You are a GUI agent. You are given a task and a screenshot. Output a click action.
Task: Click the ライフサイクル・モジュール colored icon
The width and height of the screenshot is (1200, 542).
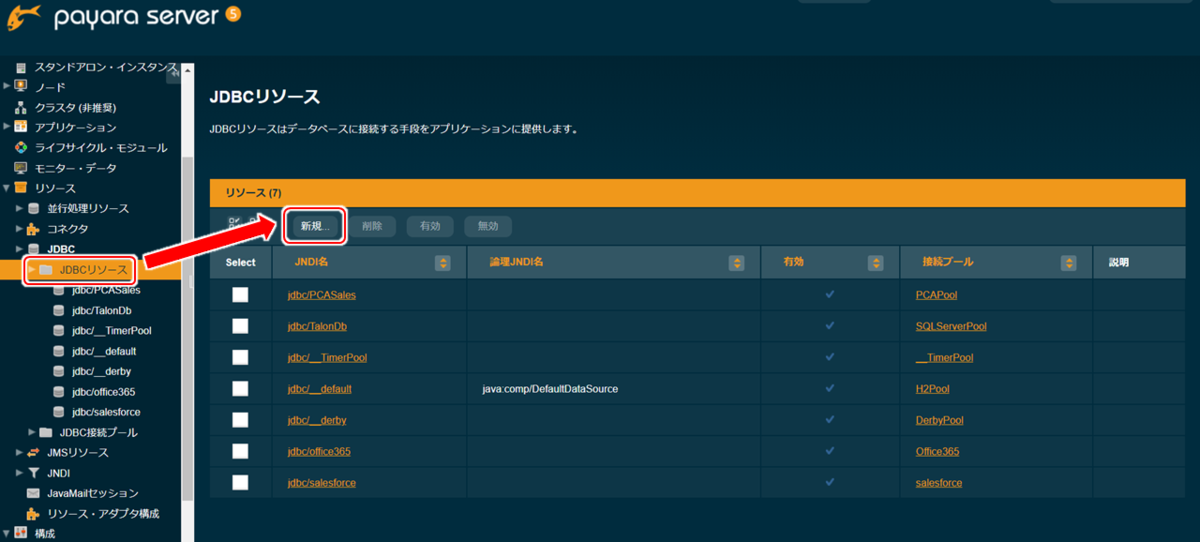point(21,147)
